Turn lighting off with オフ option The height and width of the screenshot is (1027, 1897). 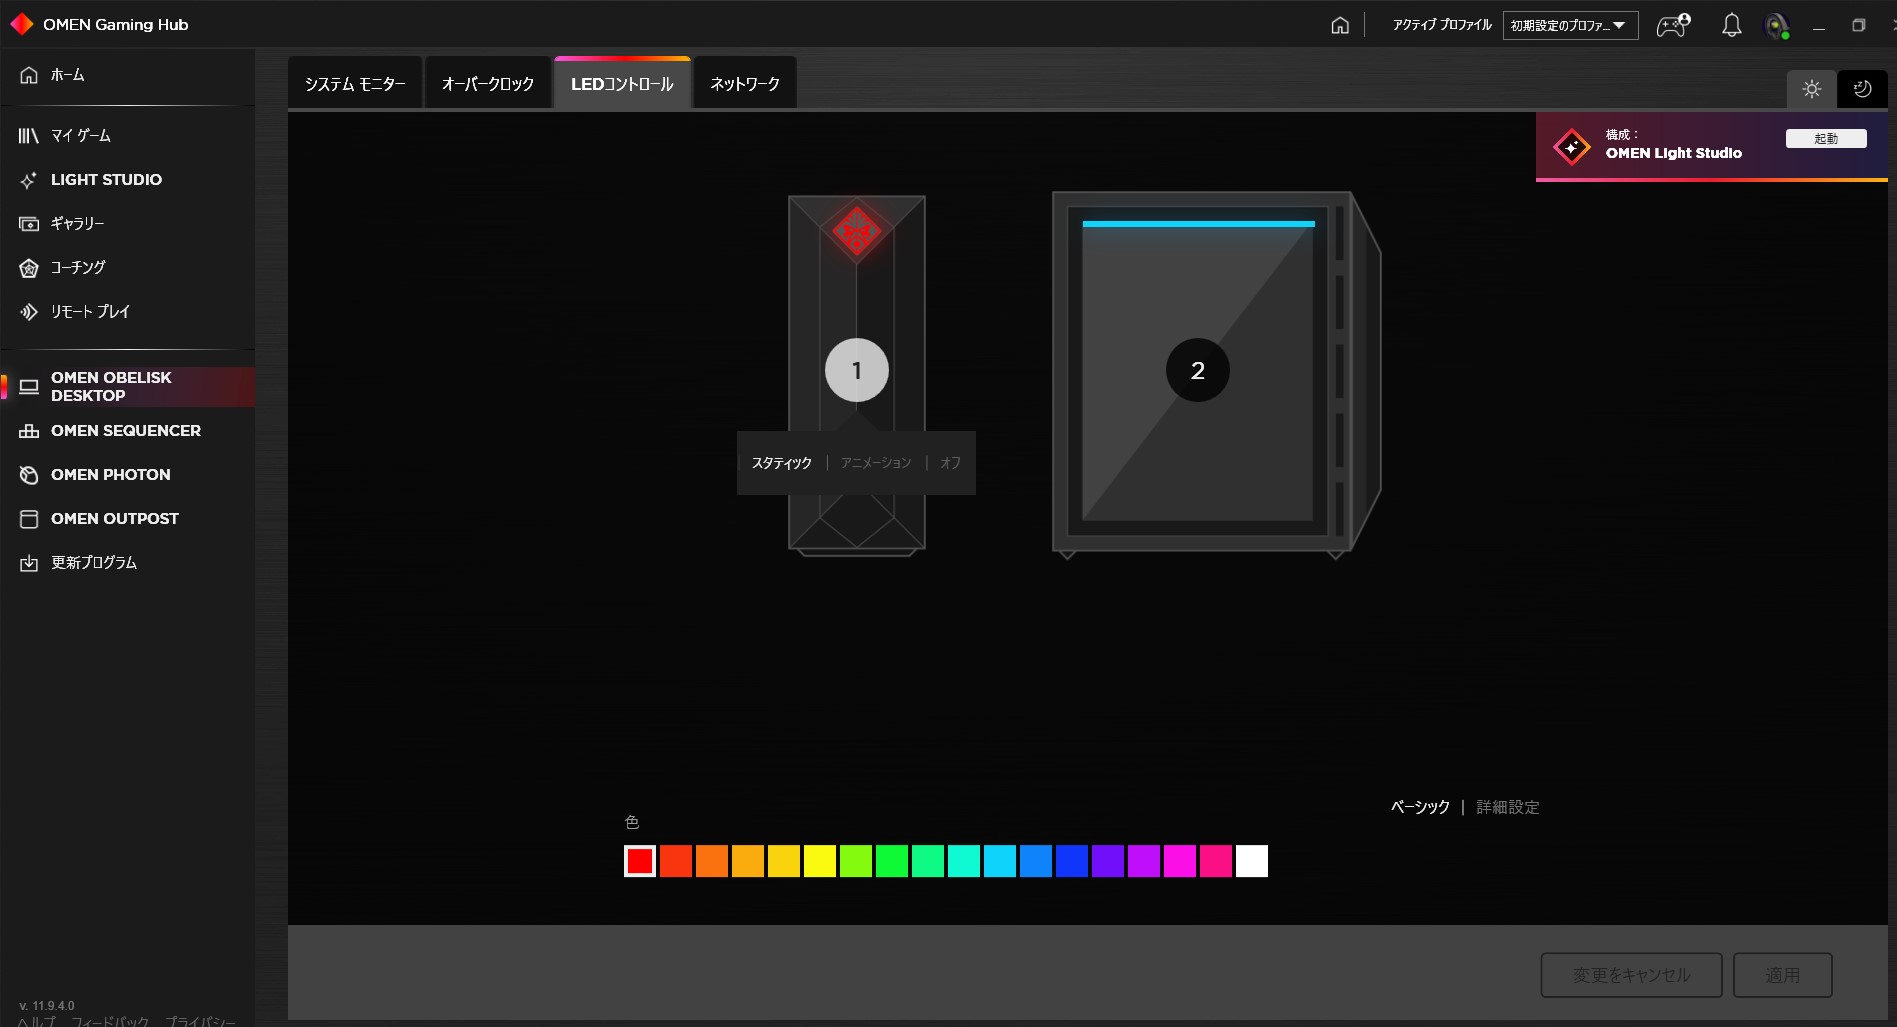tap(950, 463)
